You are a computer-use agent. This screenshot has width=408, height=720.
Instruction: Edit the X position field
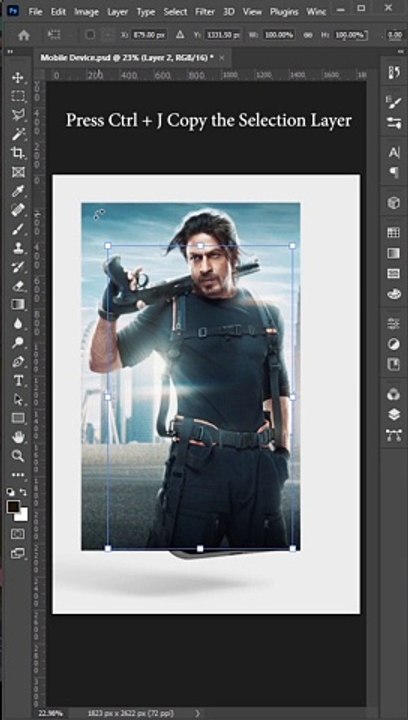(x=149, y=35)
